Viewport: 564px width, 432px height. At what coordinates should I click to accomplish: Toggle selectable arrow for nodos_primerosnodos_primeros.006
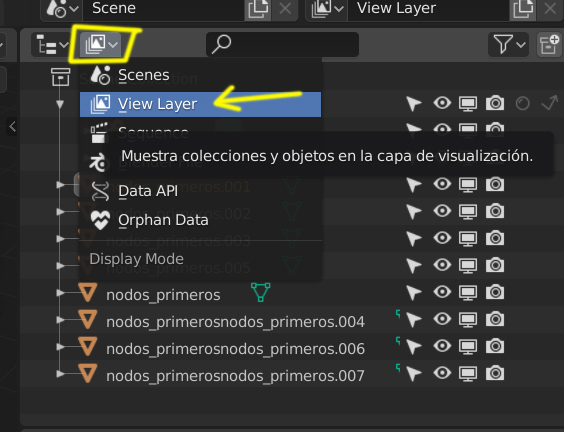414,347
